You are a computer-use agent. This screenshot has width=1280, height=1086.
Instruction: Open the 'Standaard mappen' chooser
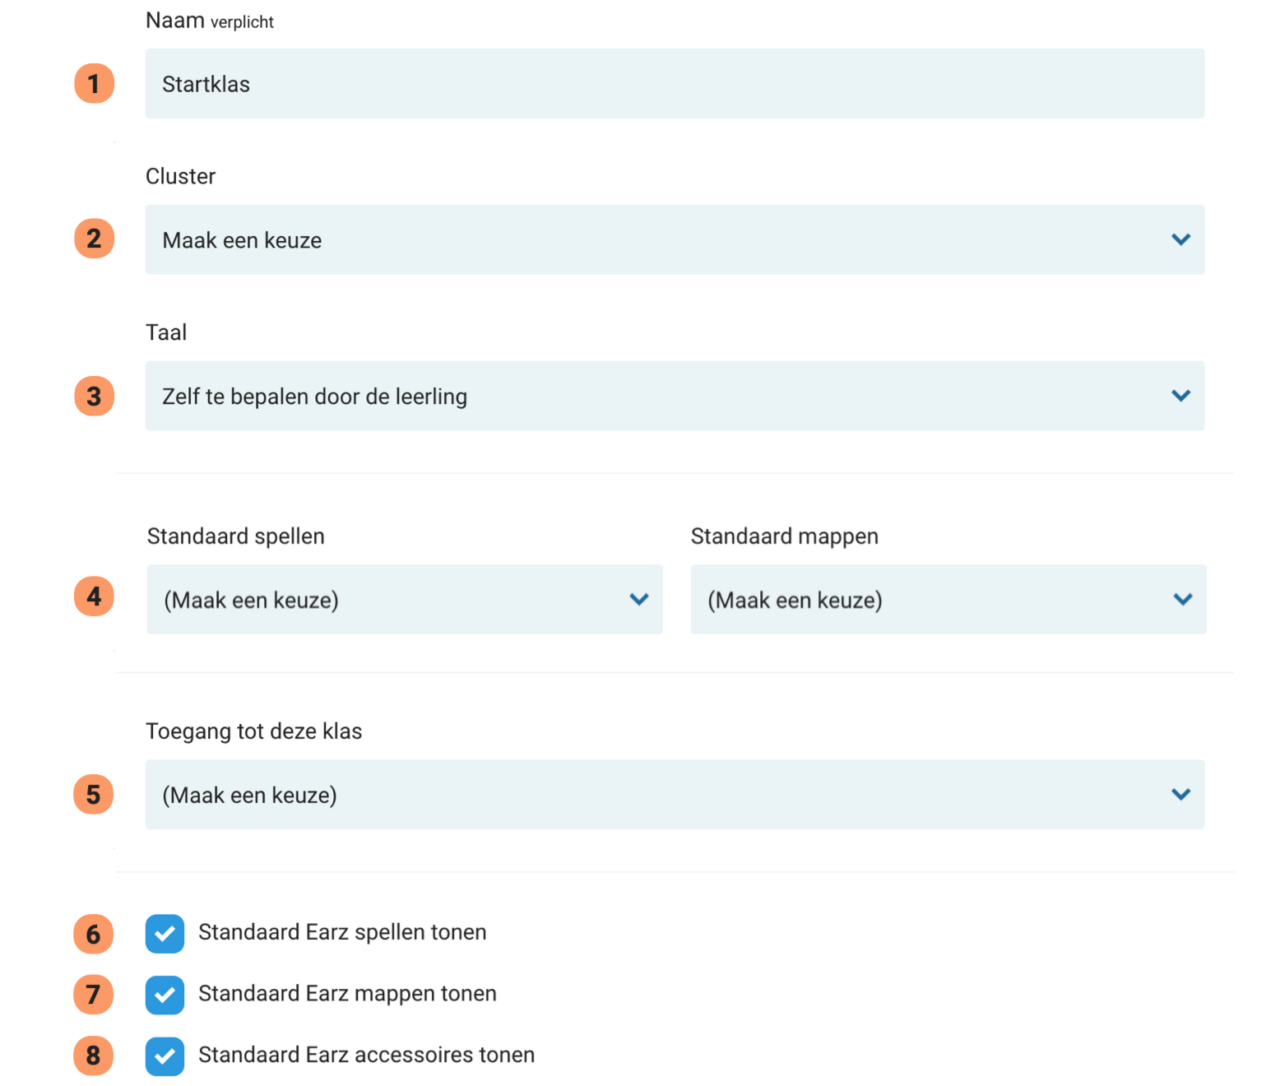pyautogui.click(x=948, y=599)
